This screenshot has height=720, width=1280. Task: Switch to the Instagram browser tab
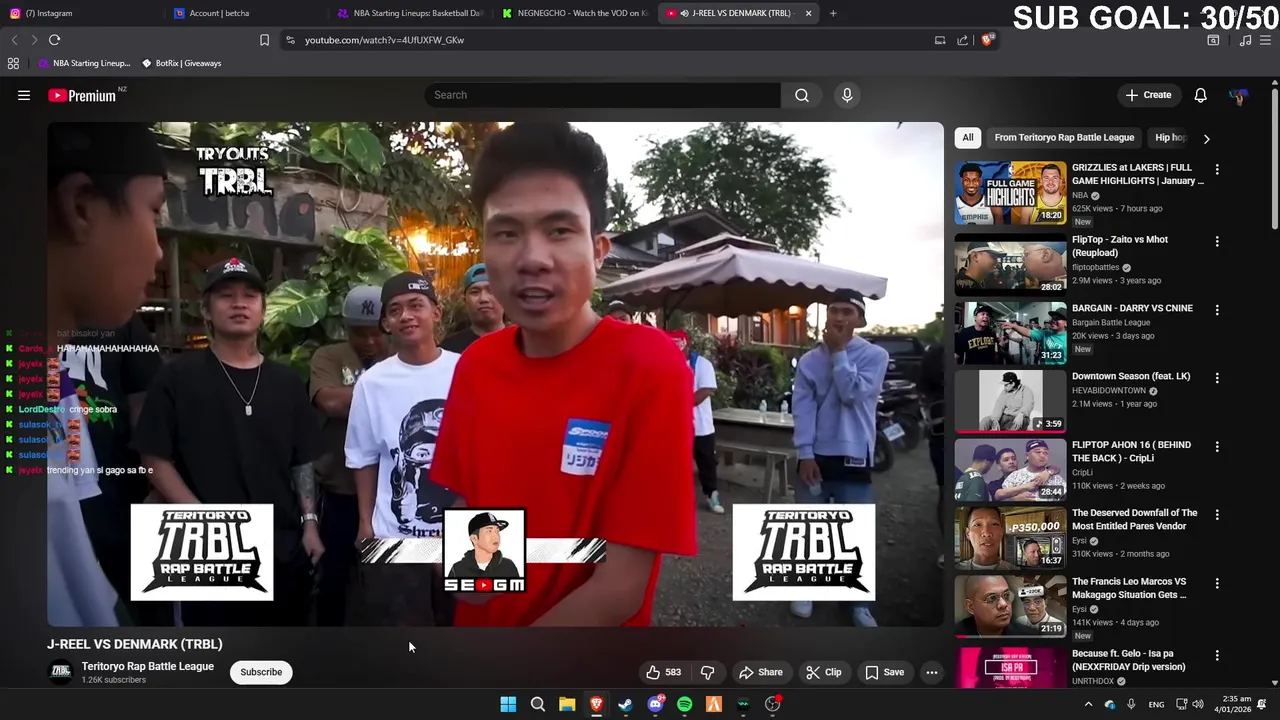(80, 13)
